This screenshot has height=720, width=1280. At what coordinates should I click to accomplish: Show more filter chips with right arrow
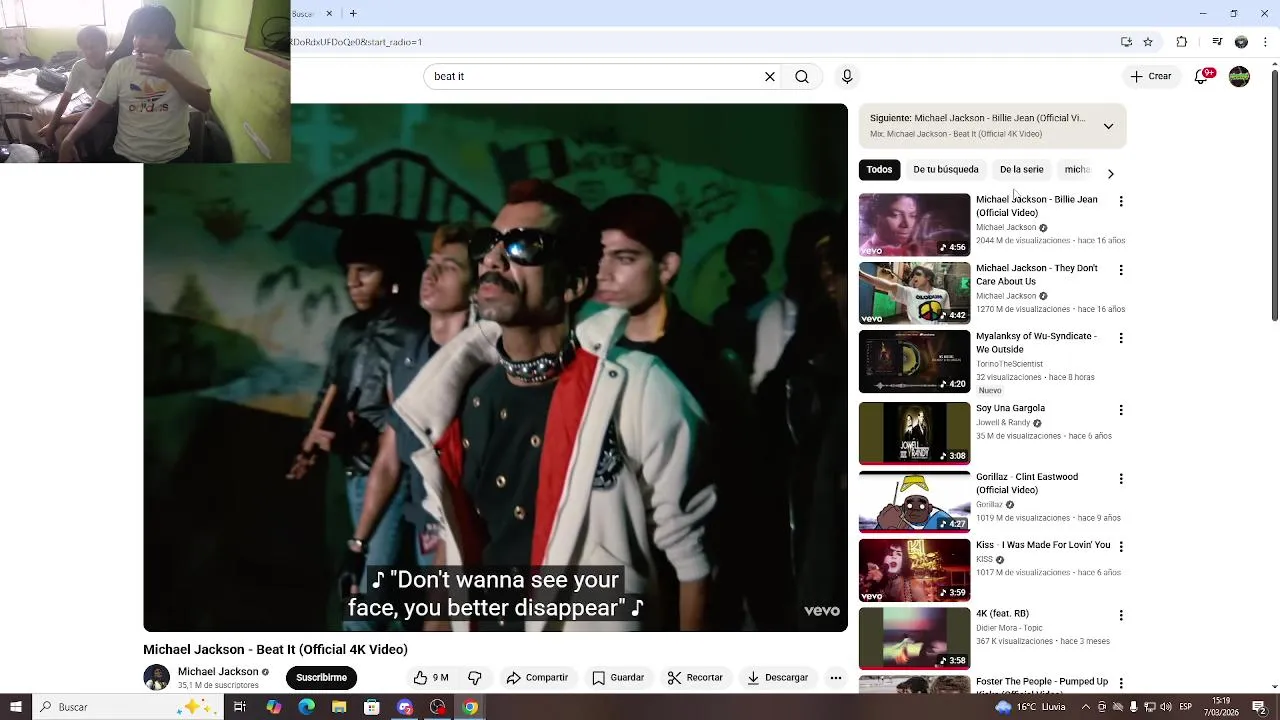click(1110, 173)
